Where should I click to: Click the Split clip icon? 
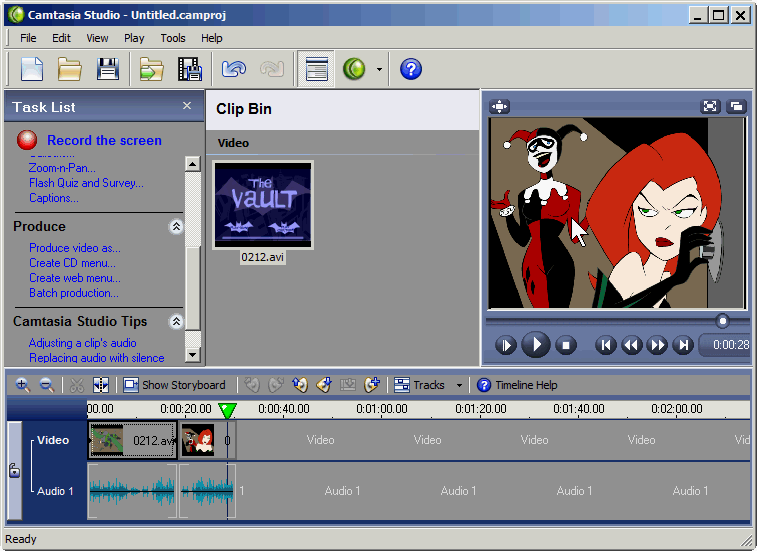click(100, 385)
